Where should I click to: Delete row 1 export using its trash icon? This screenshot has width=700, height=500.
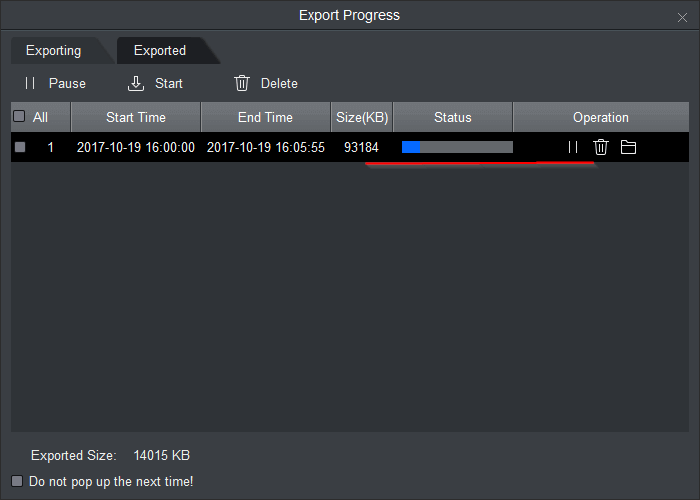click(x=600, y=147)
